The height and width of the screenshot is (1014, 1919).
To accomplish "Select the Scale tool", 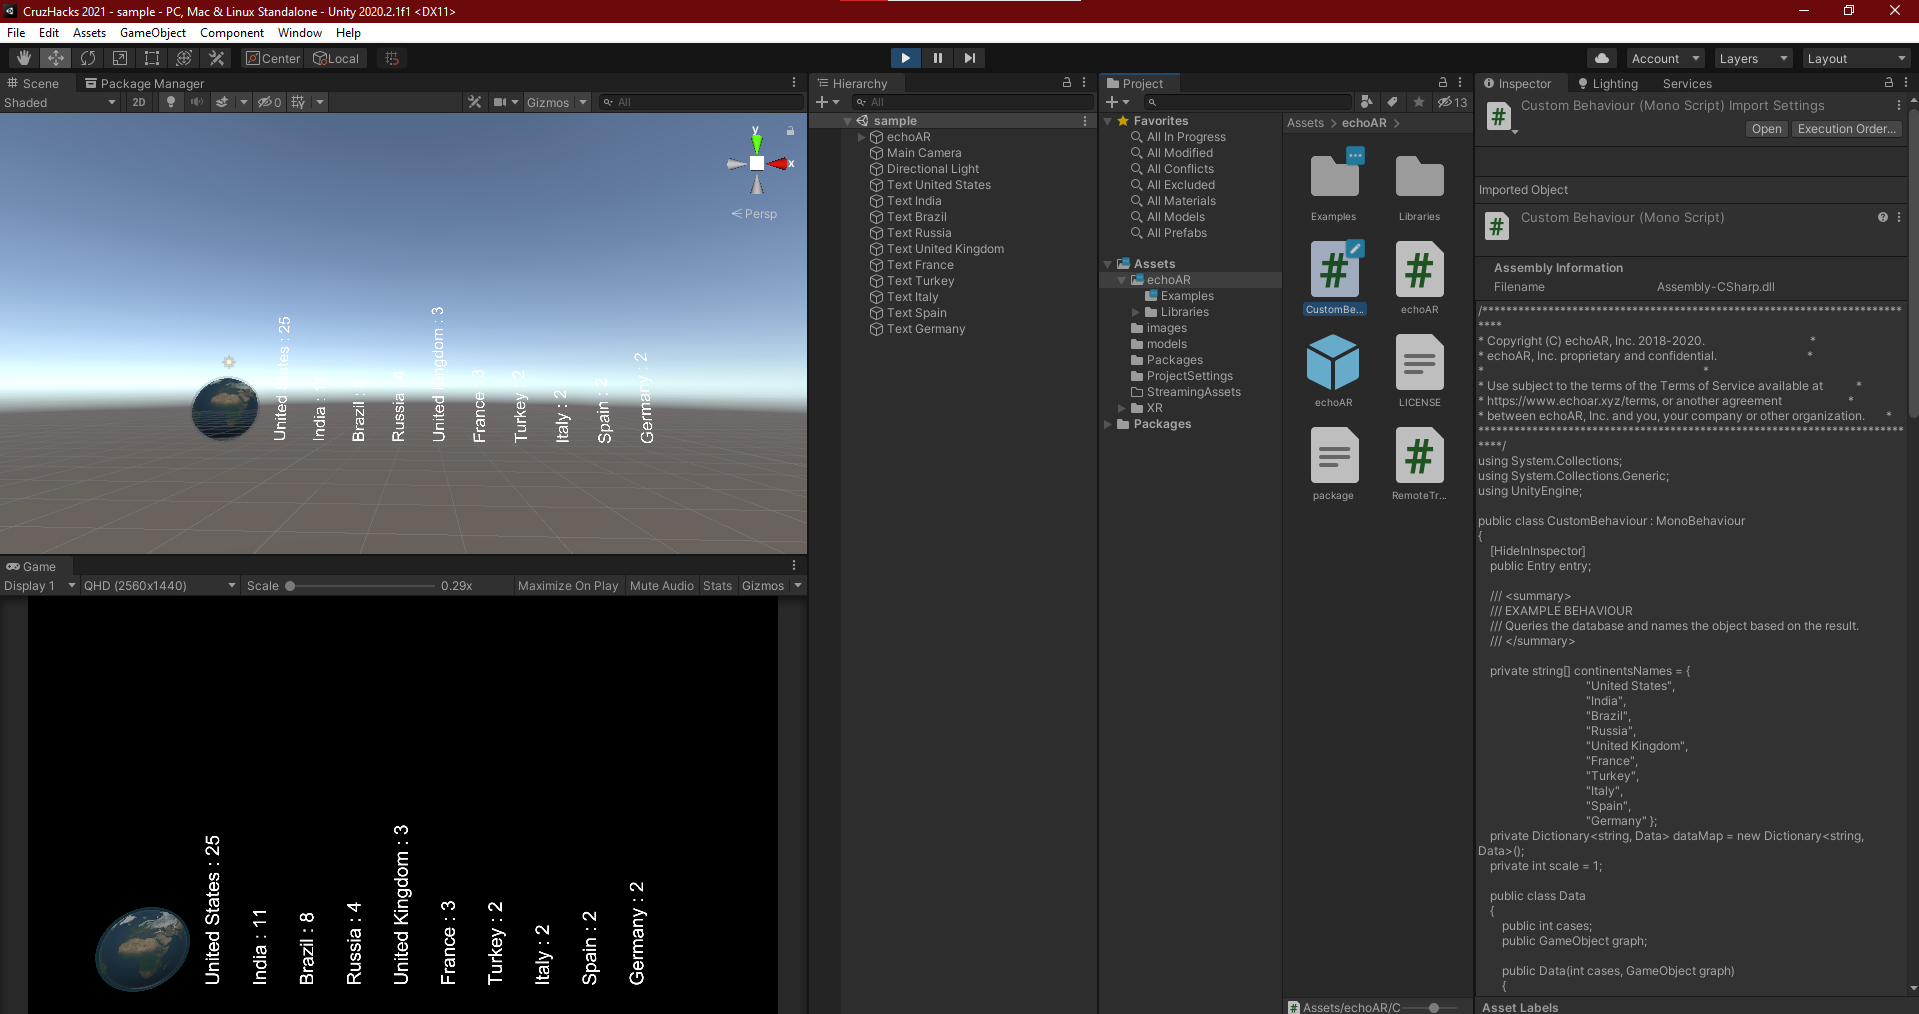I will 120,58.
